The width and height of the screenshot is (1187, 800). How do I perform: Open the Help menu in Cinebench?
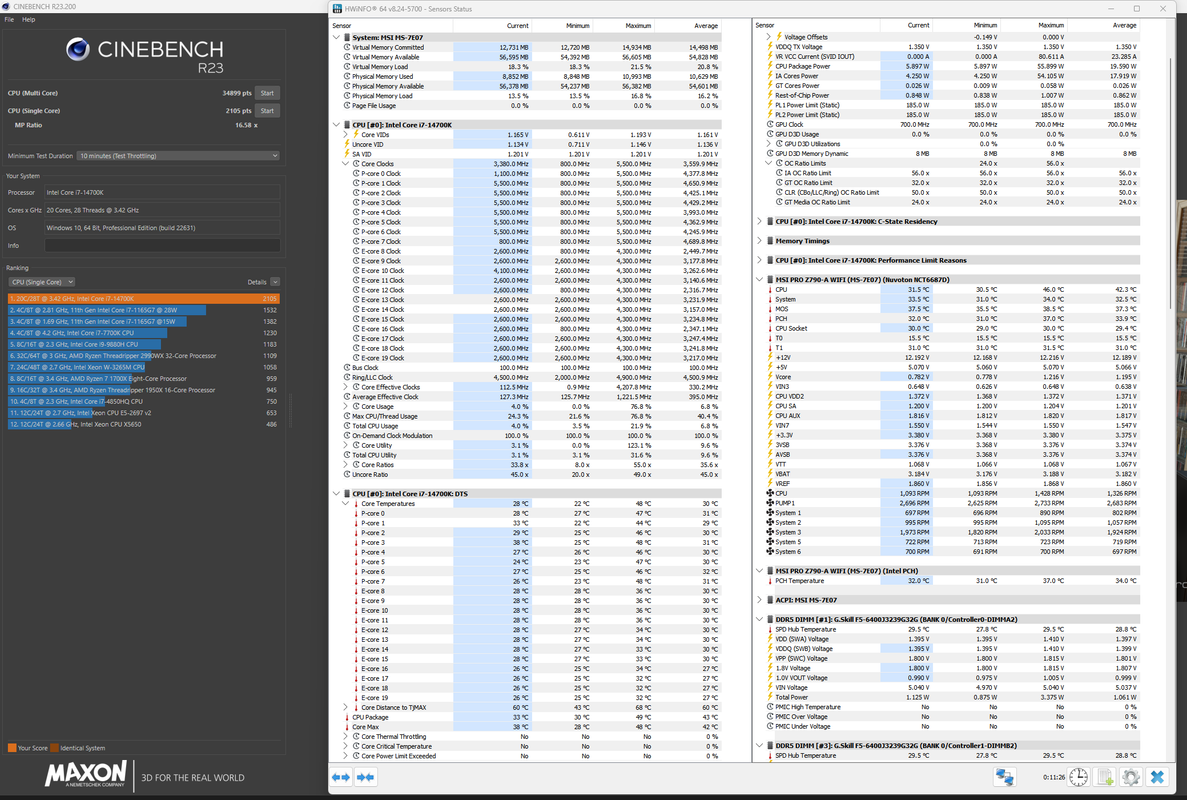(x=29, y=20)
